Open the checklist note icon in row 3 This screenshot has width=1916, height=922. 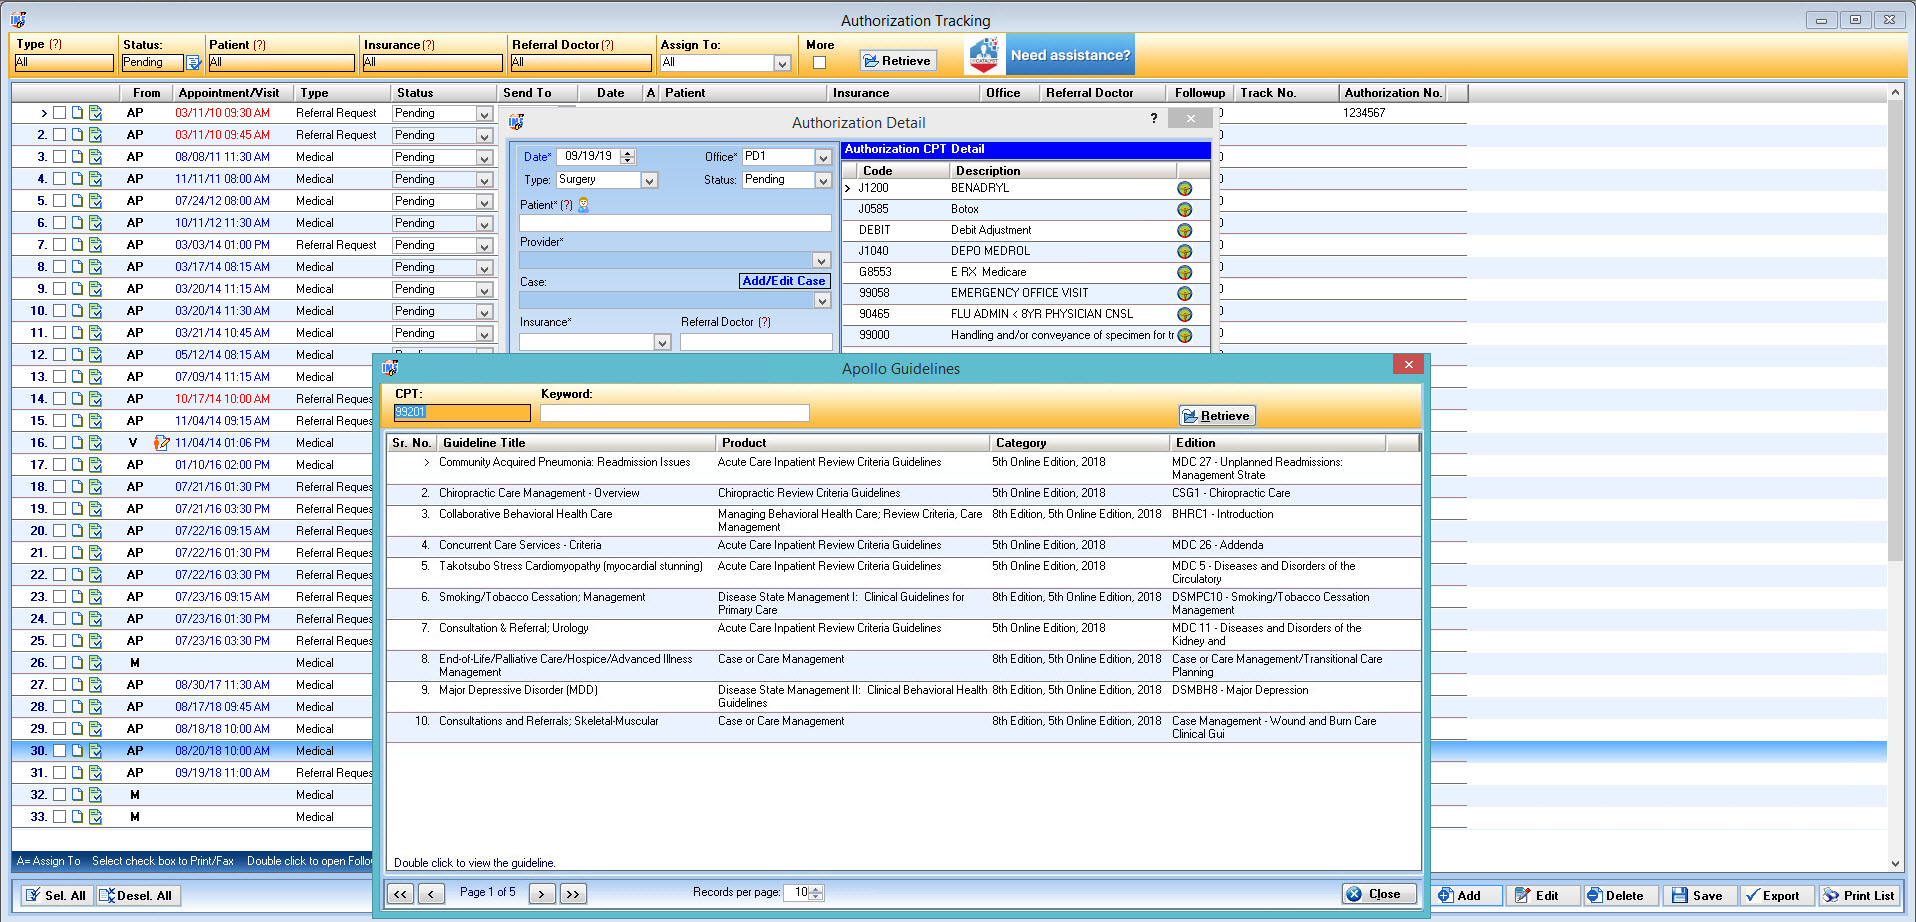click(96, 157)
